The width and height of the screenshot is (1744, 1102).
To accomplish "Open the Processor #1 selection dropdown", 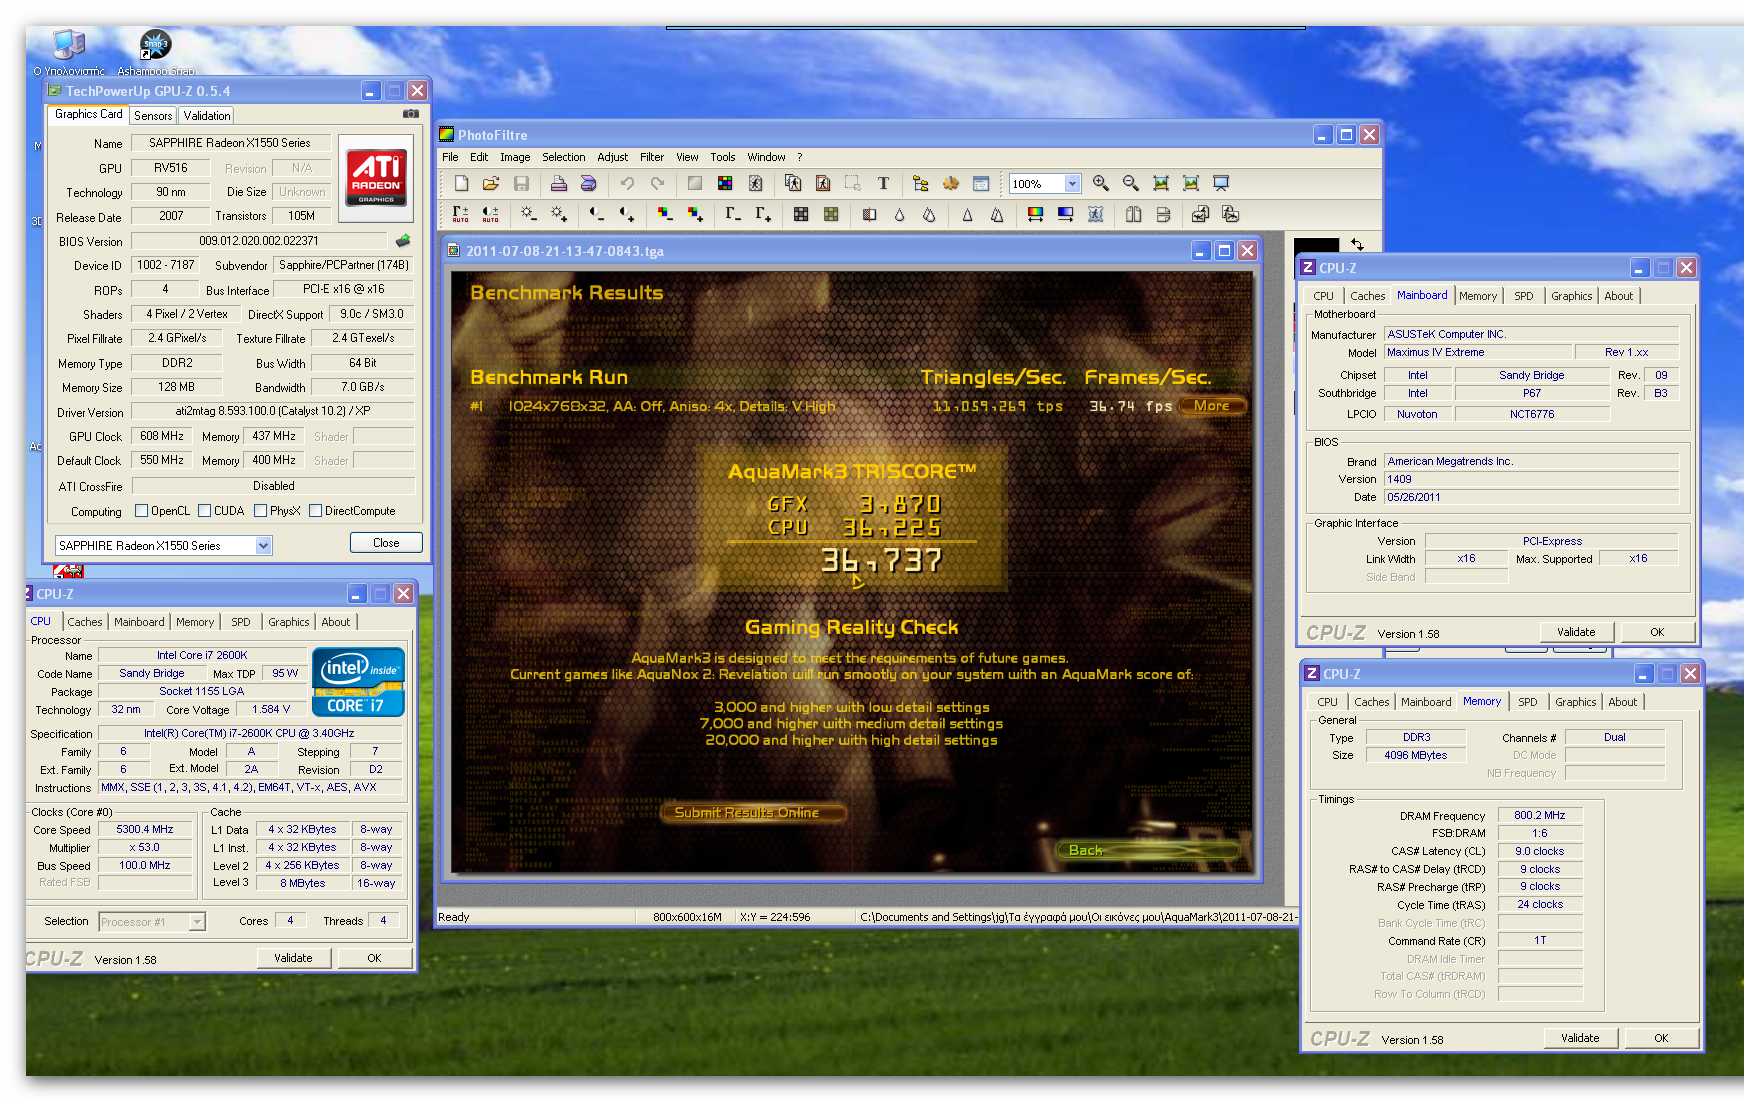I will [x=197, y=922].
